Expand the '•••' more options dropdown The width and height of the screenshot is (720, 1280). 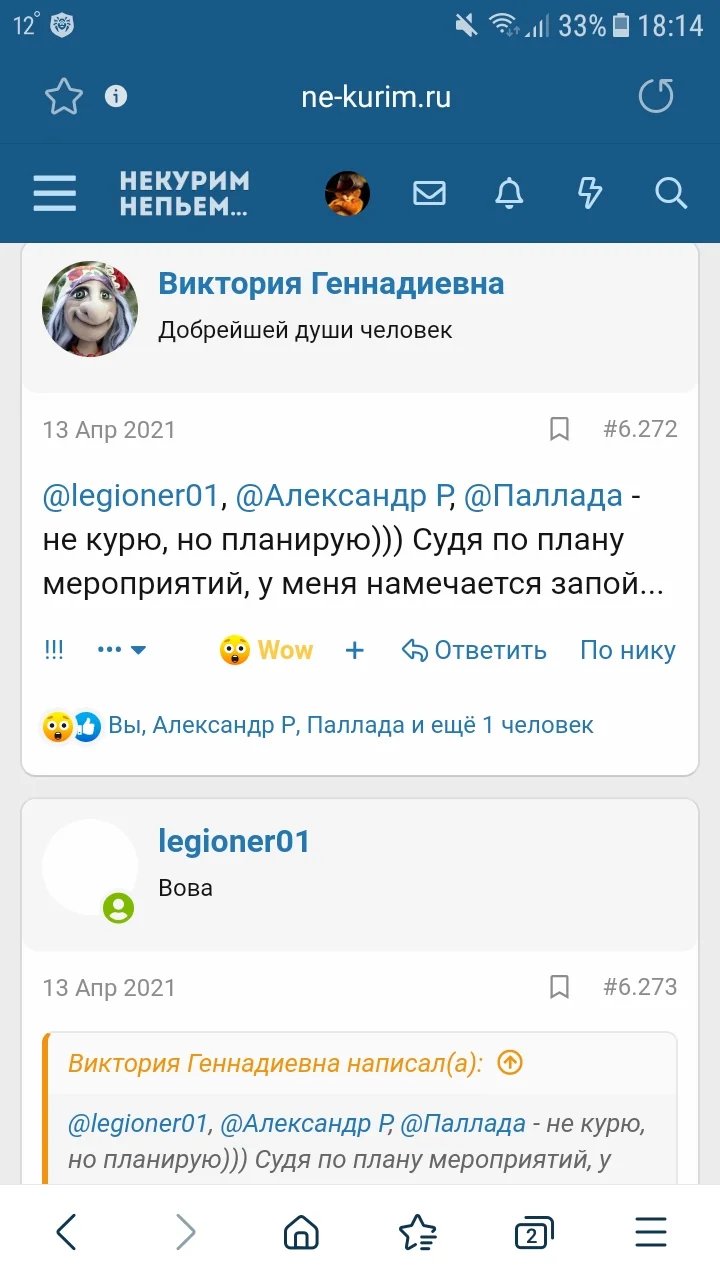(120, 650)
